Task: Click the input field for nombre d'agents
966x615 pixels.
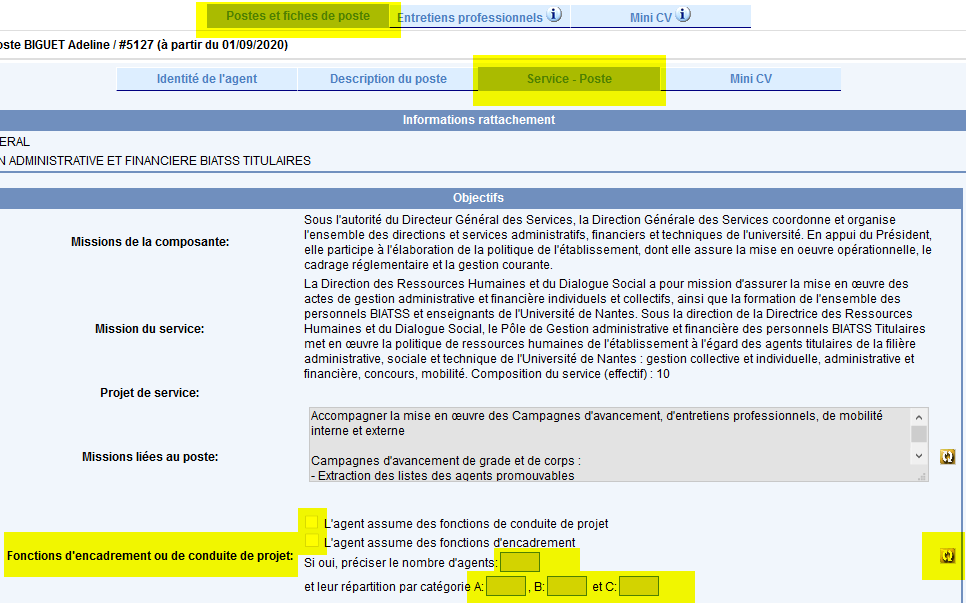Action: tap(519, 562)
